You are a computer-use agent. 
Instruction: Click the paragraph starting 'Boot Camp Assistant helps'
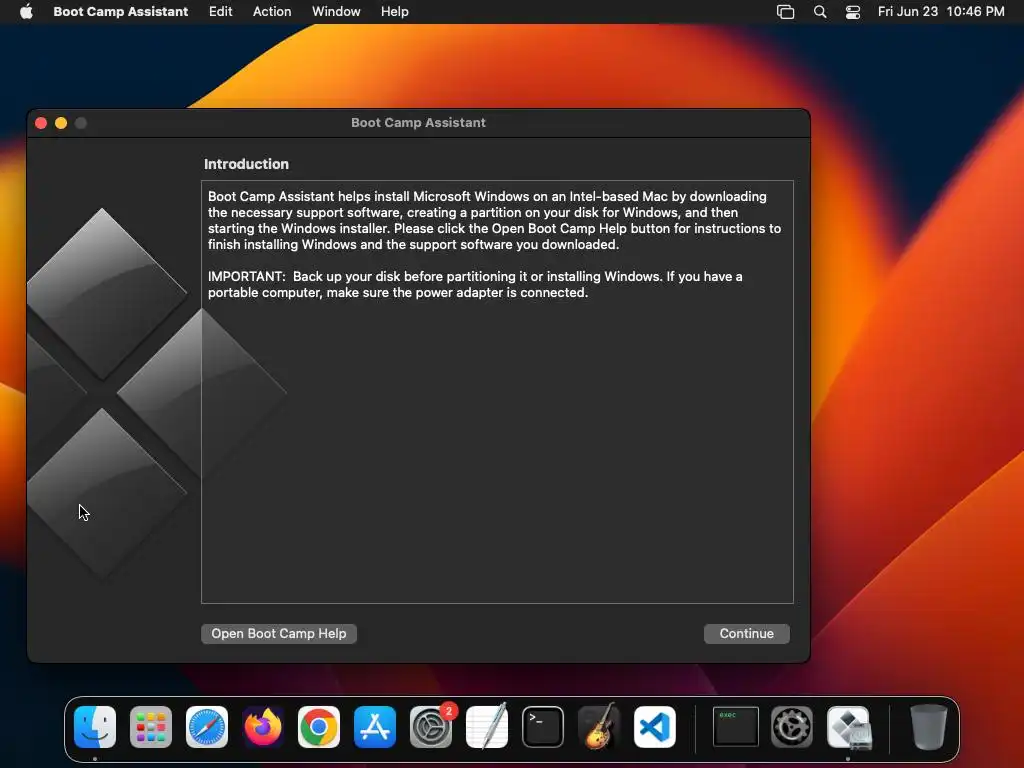click(494, 221)
